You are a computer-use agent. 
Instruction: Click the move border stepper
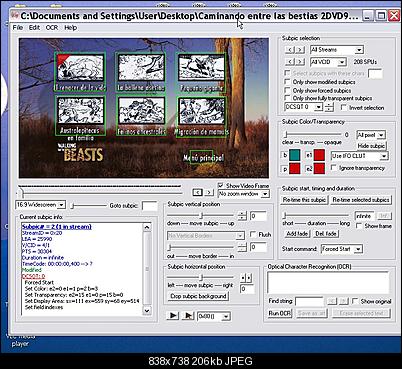[x=242, y=247]
